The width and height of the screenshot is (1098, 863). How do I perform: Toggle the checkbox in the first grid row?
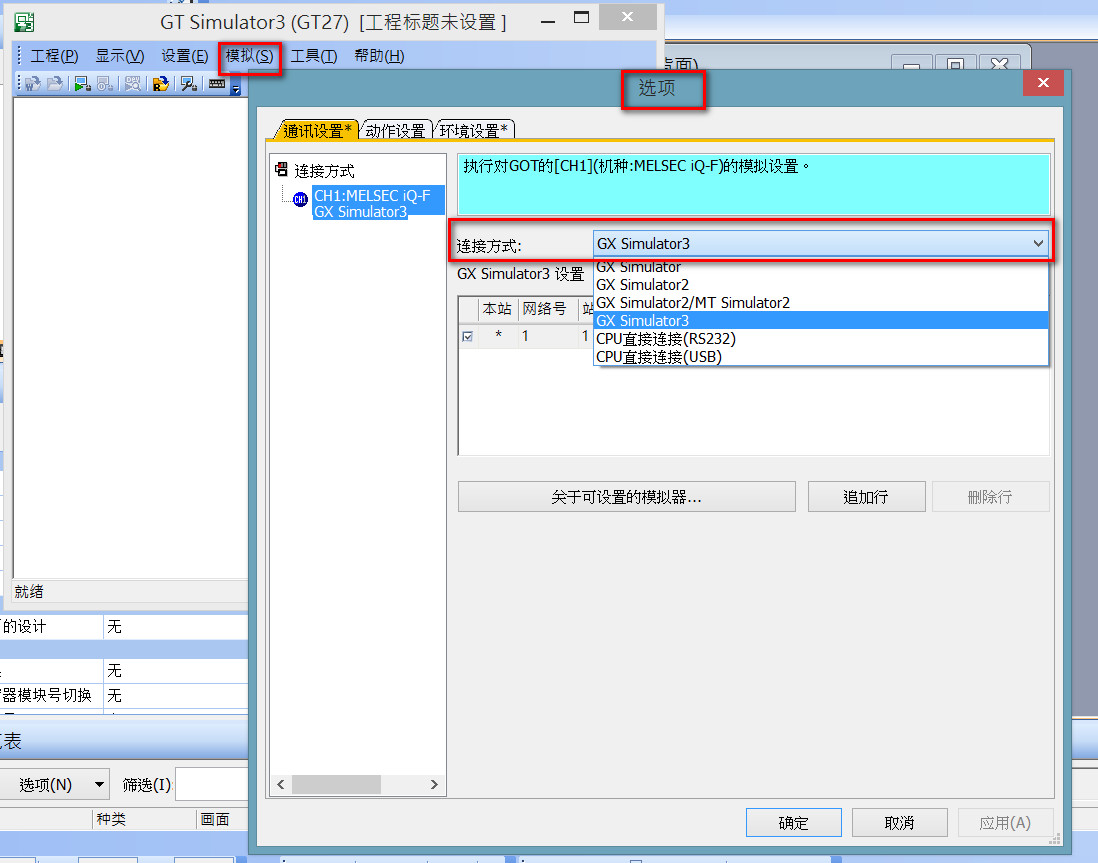click(x=468, y=337)
